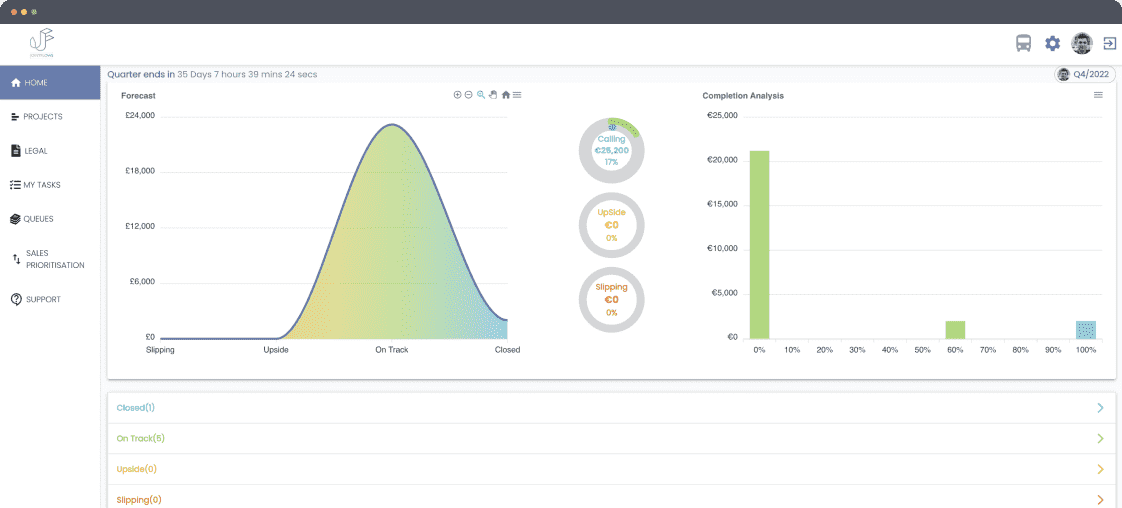The image size is (1122, 508).
Task: Open the user profile avatar
Action: [x=1081, y=43]
